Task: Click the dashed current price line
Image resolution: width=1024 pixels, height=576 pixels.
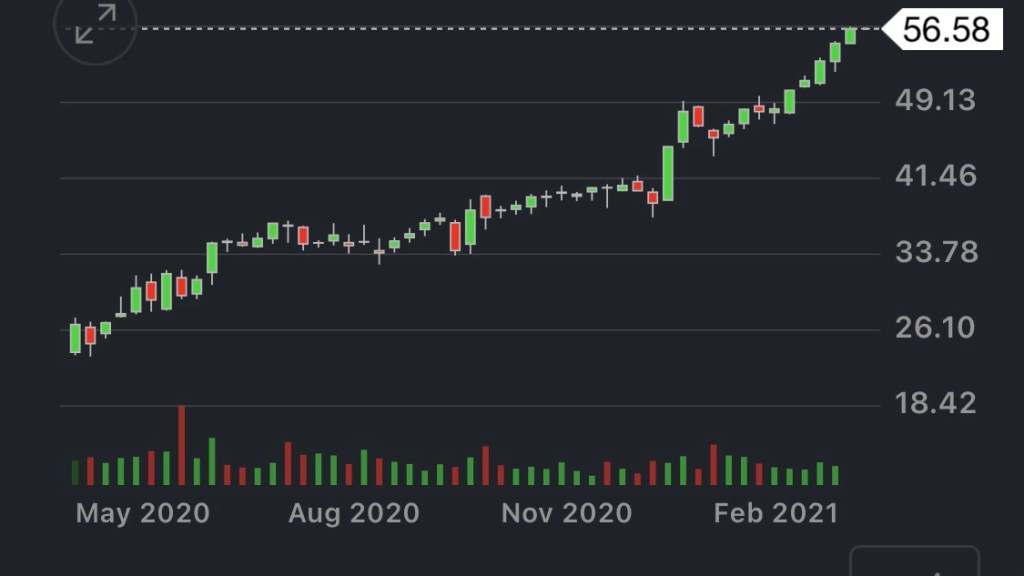Action: click(x=500, y=29)
